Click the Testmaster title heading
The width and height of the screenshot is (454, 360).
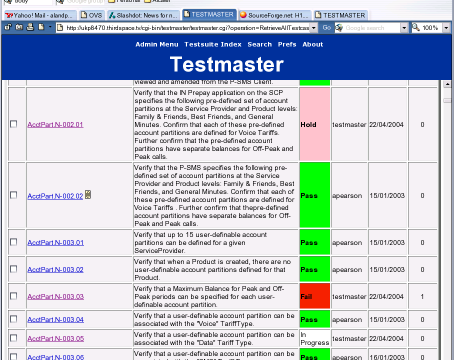tap(227, 64)
